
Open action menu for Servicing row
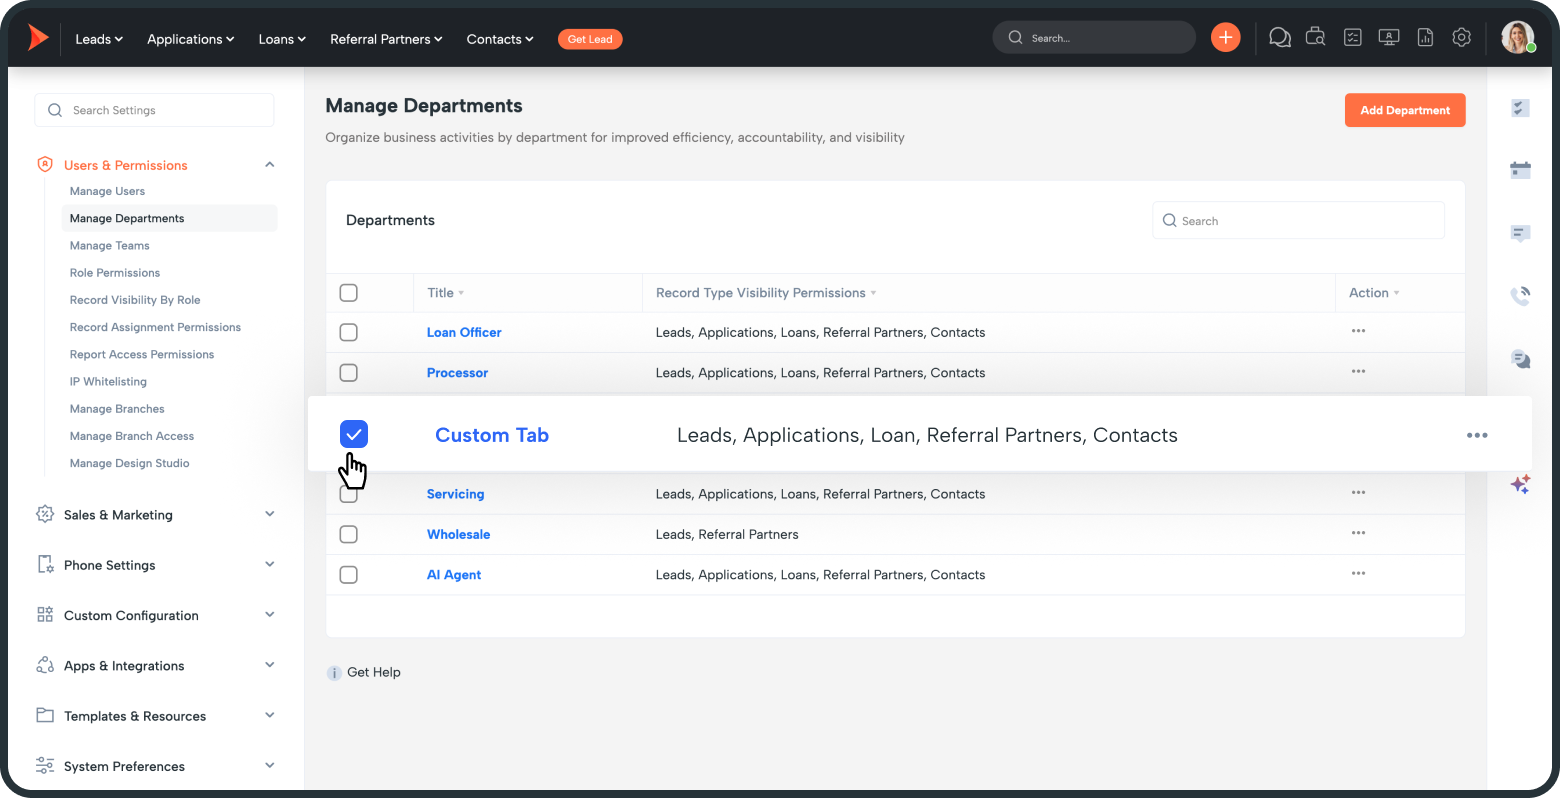pos(1358,492)
